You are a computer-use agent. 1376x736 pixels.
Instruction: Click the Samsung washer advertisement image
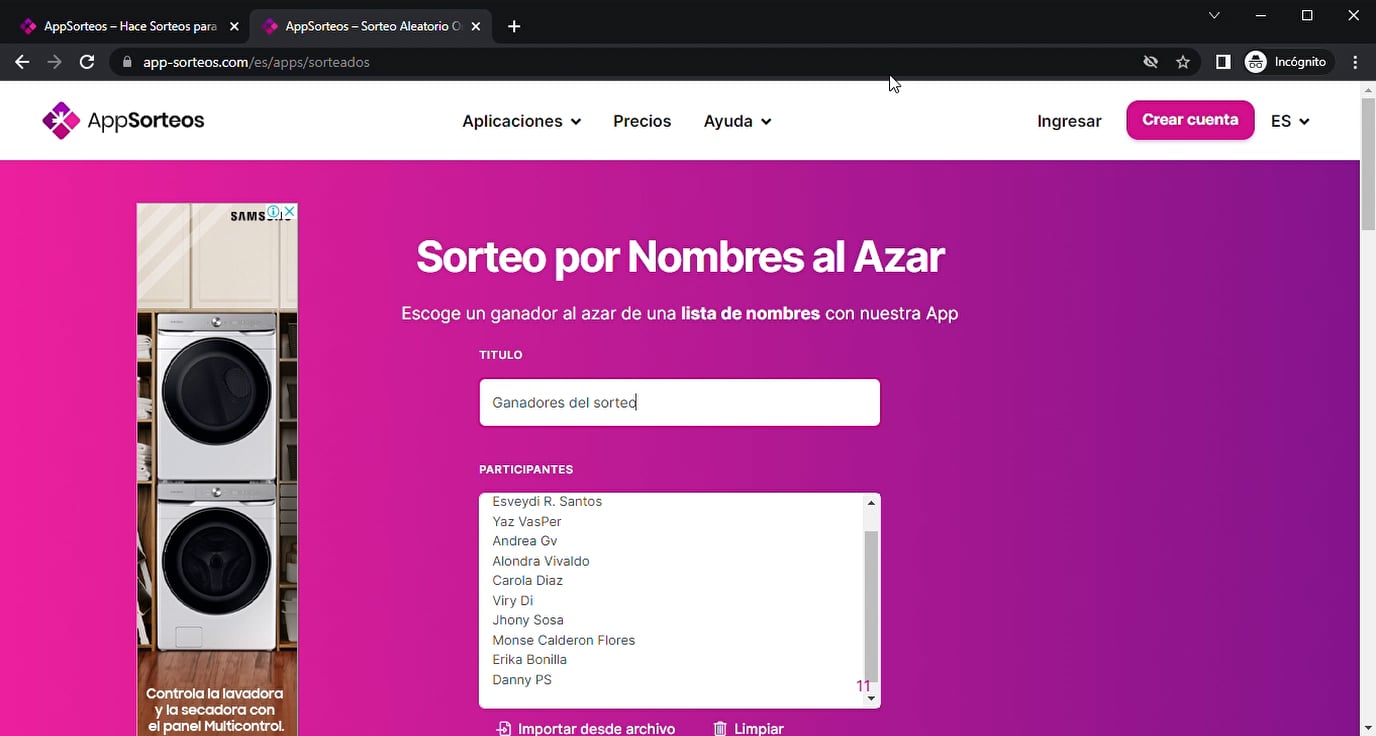coord(217,470)
